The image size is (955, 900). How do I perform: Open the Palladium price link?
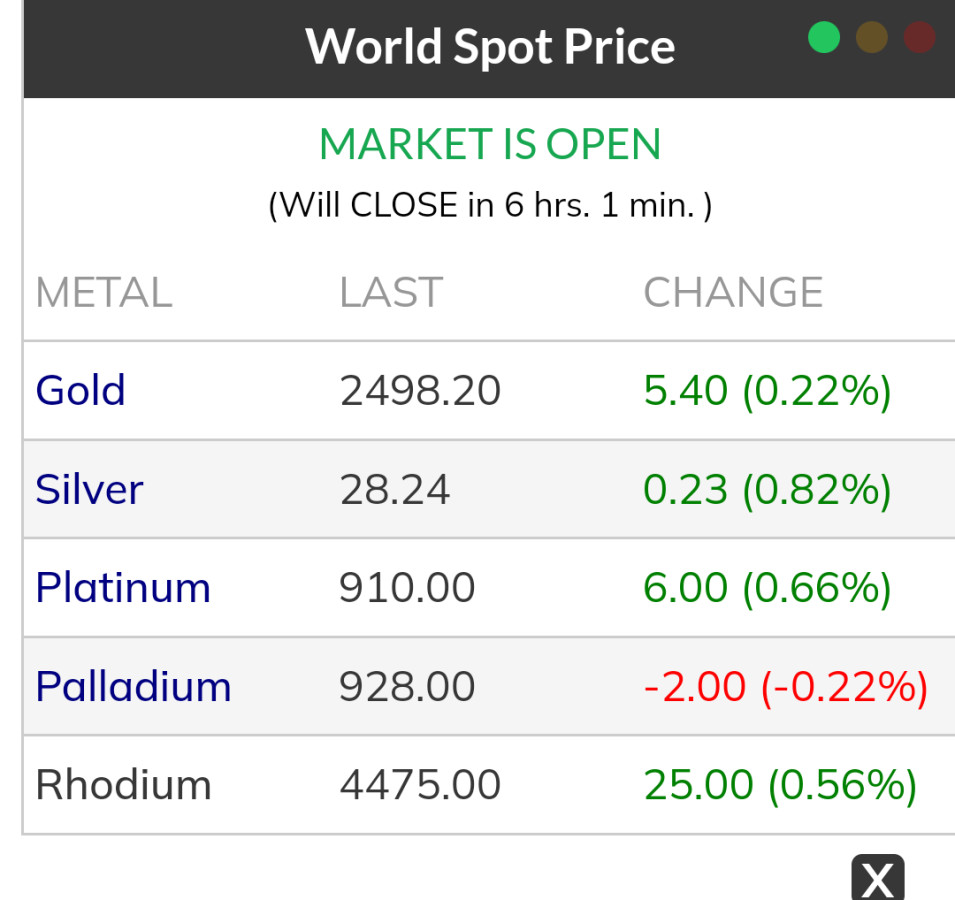pos(133,686)
